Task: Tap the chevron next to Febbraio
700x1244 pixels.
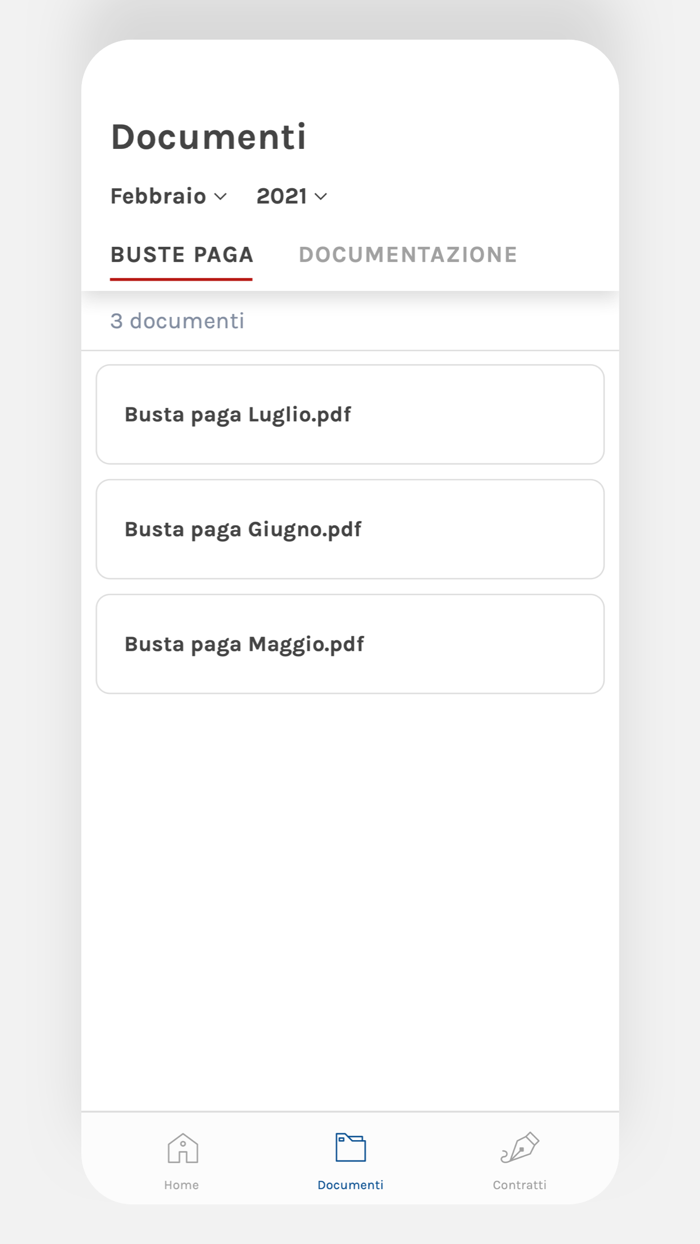Action: 219,197
